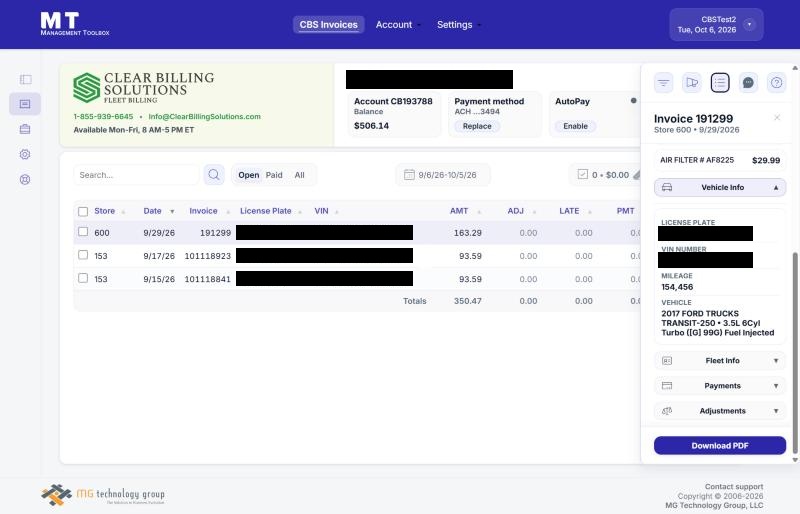The width and height of the screenshot is (800, 514).
Task: Open the filter icon in the right panel
Action: [663, 83]
